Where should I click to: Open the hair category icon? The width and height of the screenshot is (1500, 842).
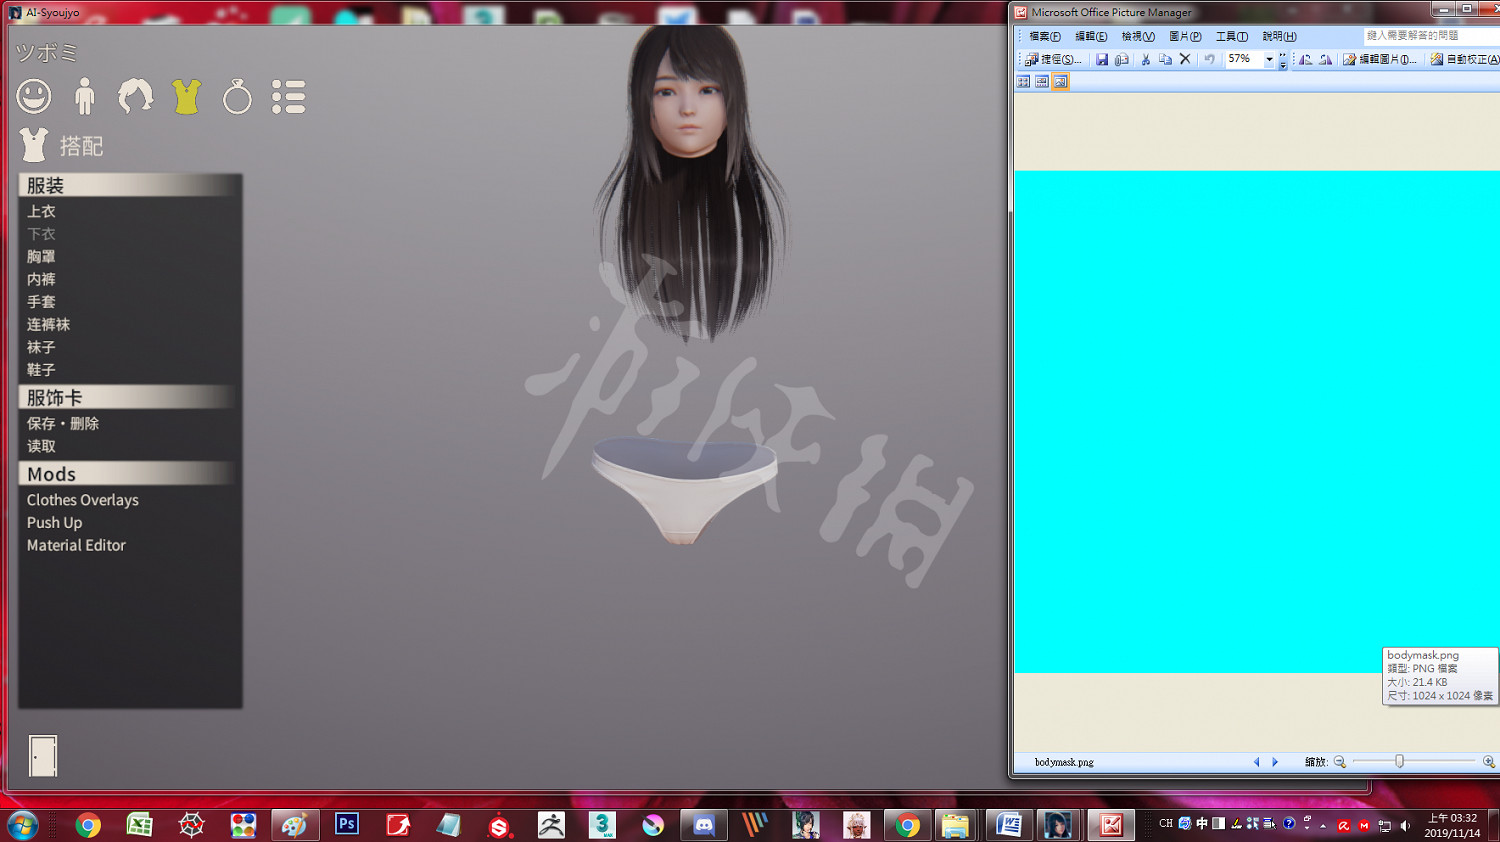(135, 96)
